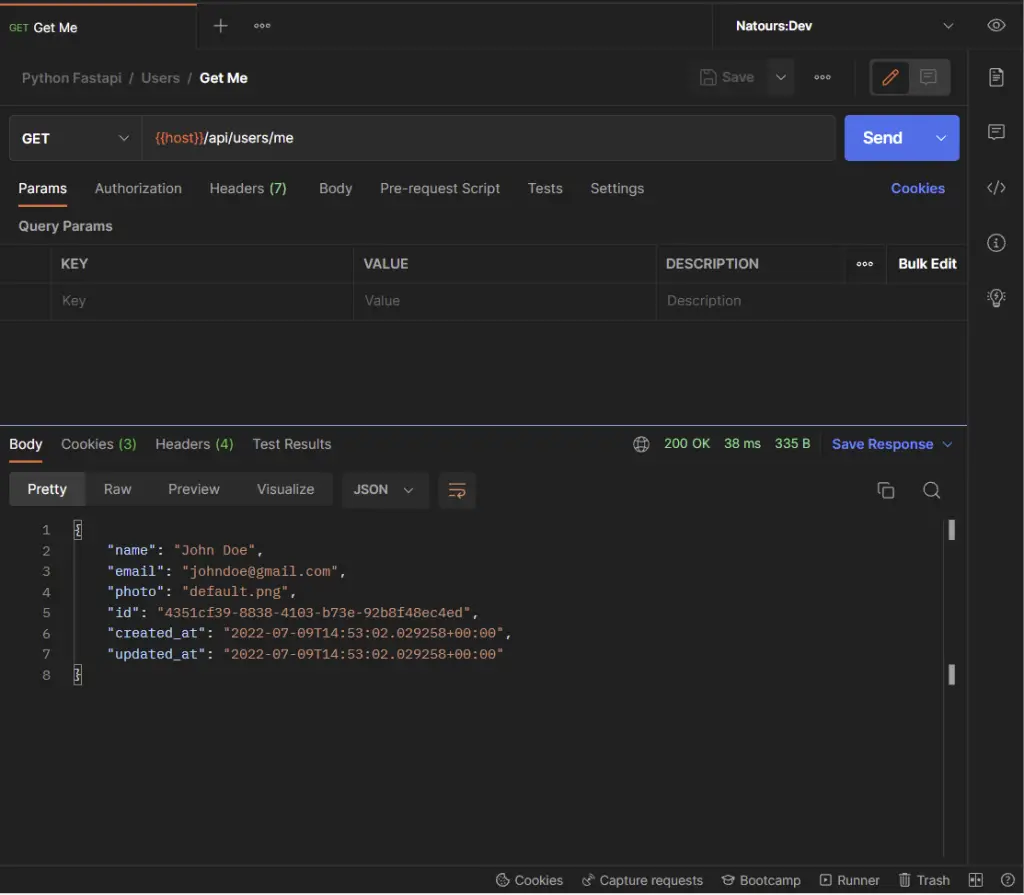Image resolution: width=1024 pixels, height=895 pixels.
Task: Open the code snippet panel
Action: click(996, 188)
